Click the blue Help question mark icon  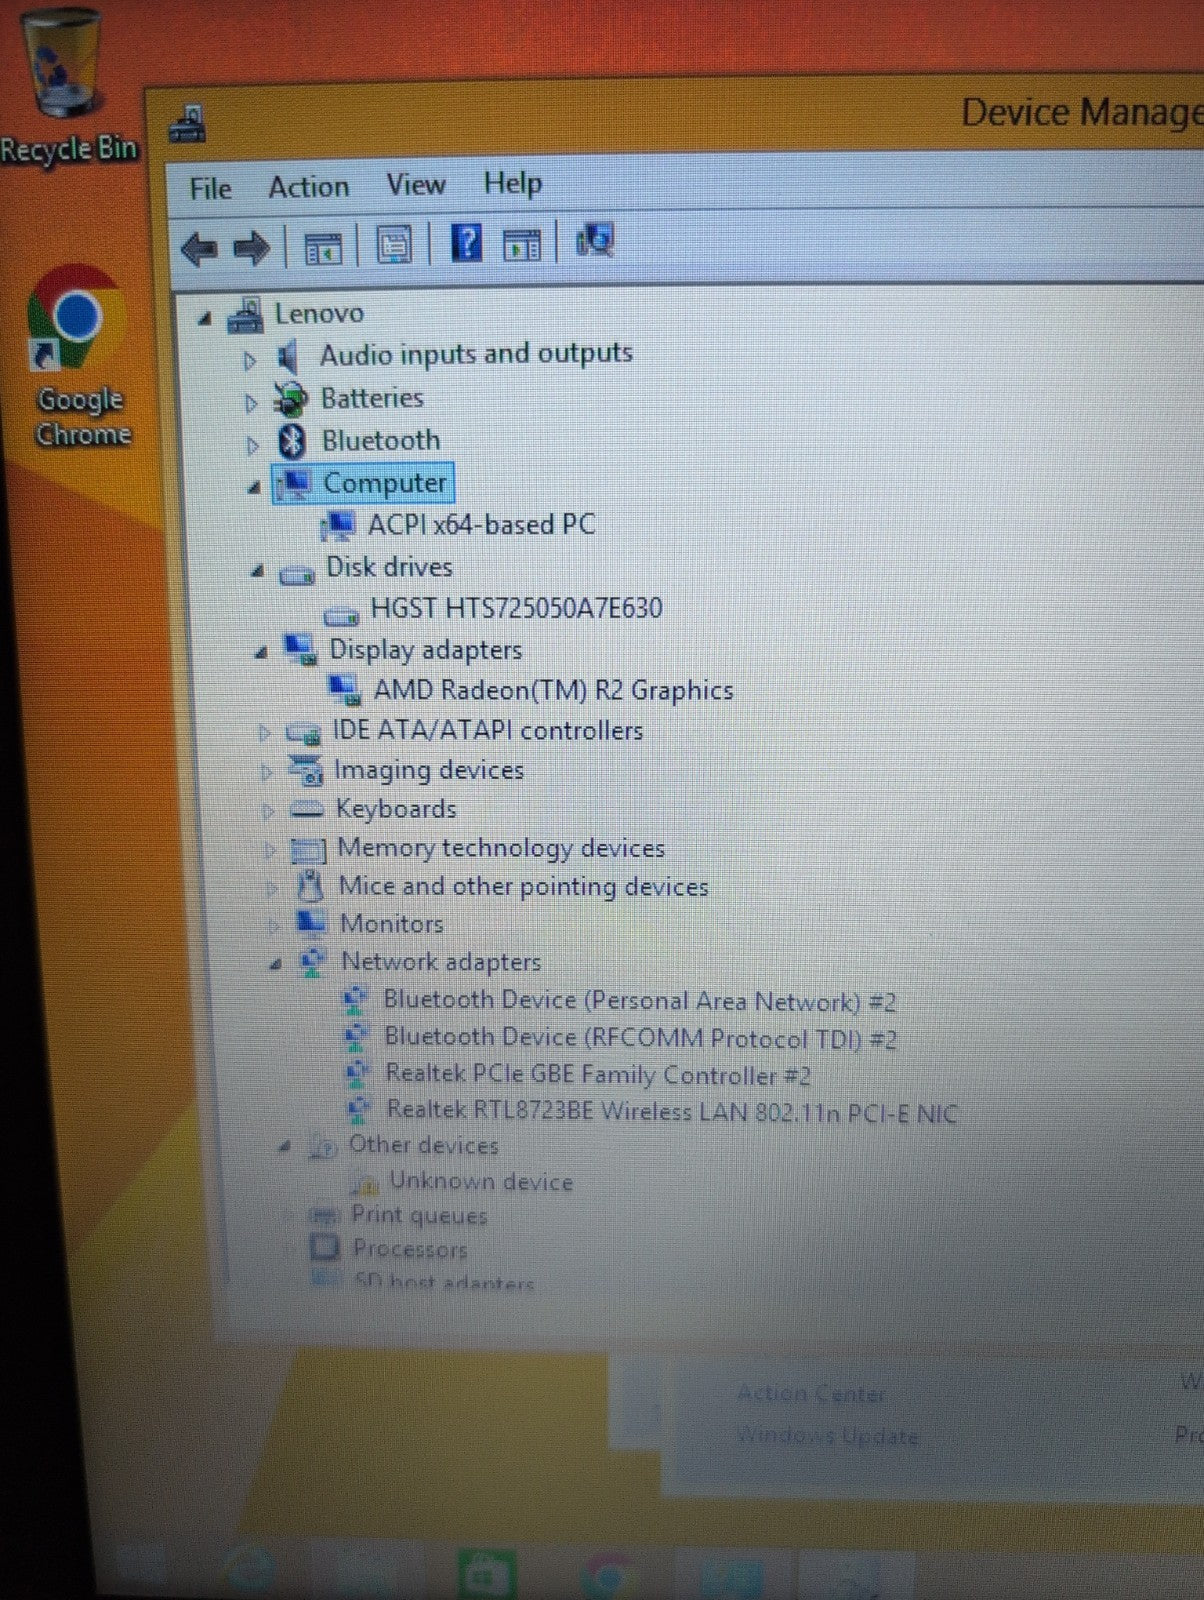point(467,243)
